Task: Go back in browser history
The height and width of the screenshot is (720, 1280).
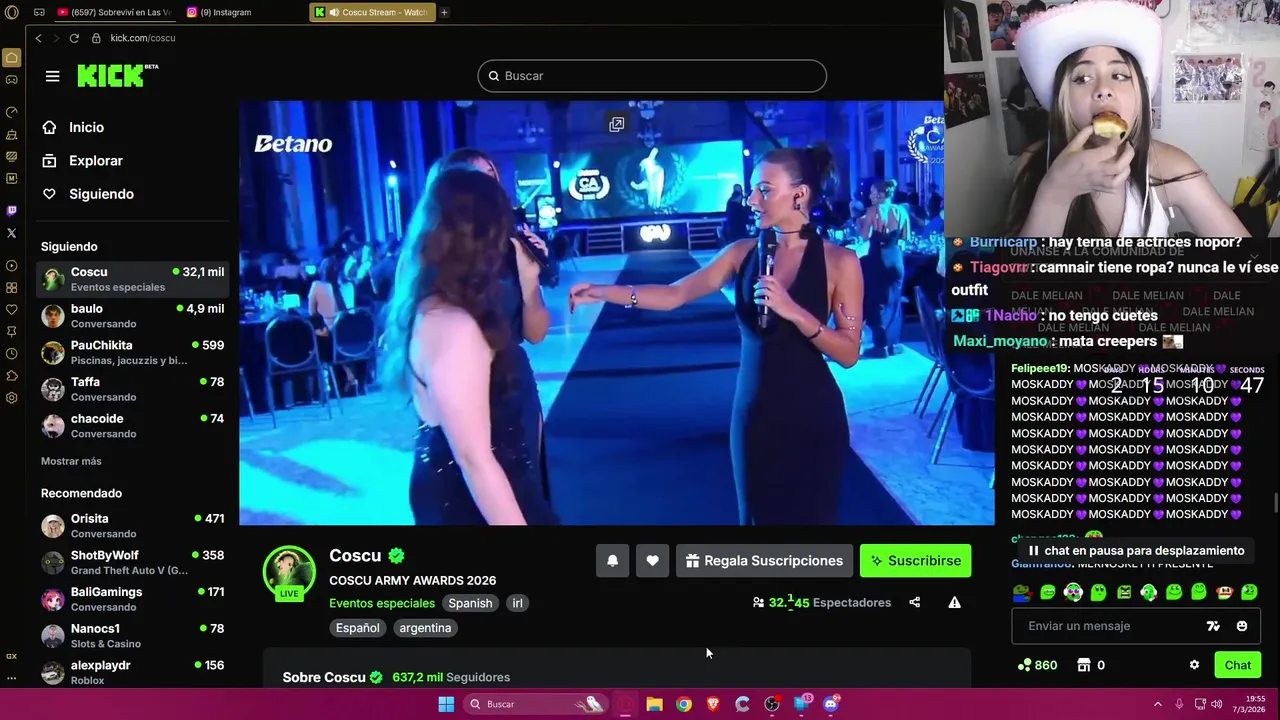Action: pos(38,38)
